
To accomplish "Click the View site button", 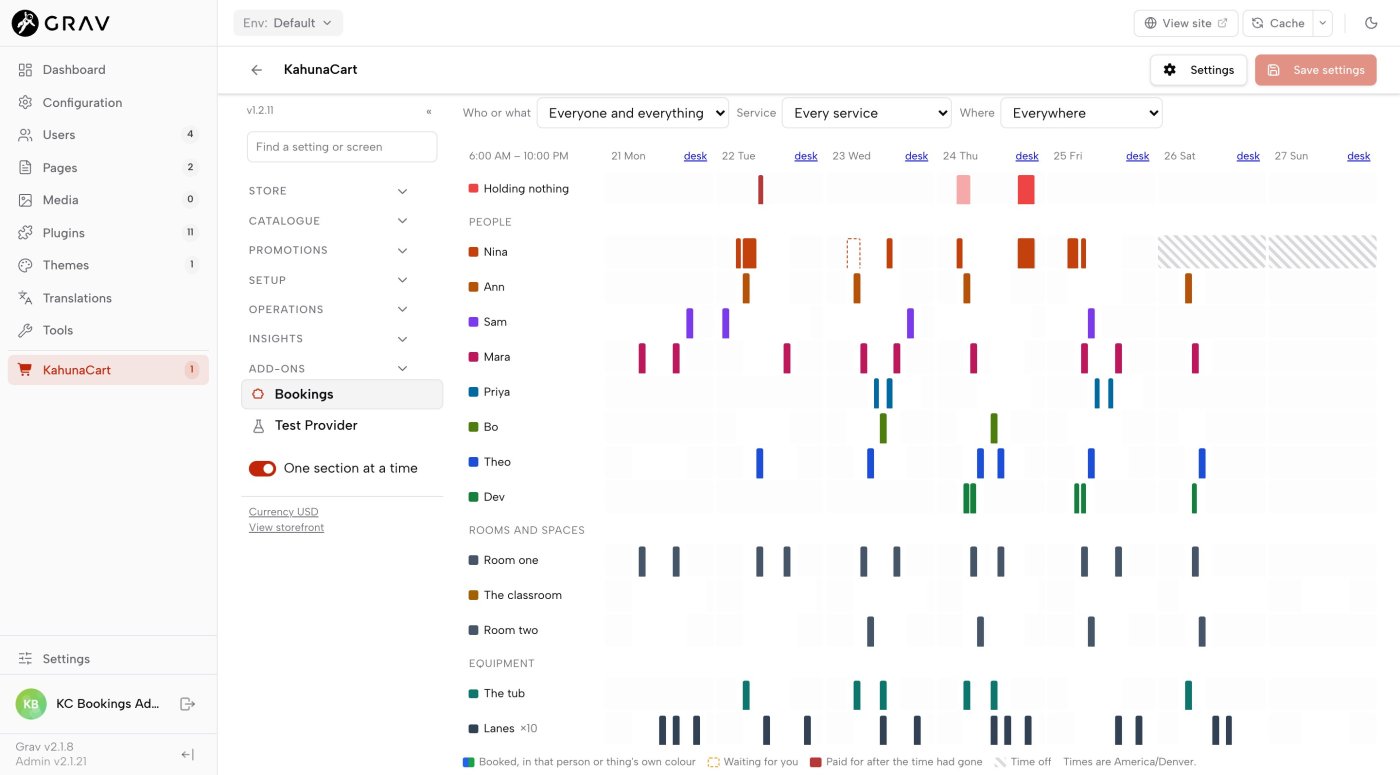I will click(x=1186, y=23).
